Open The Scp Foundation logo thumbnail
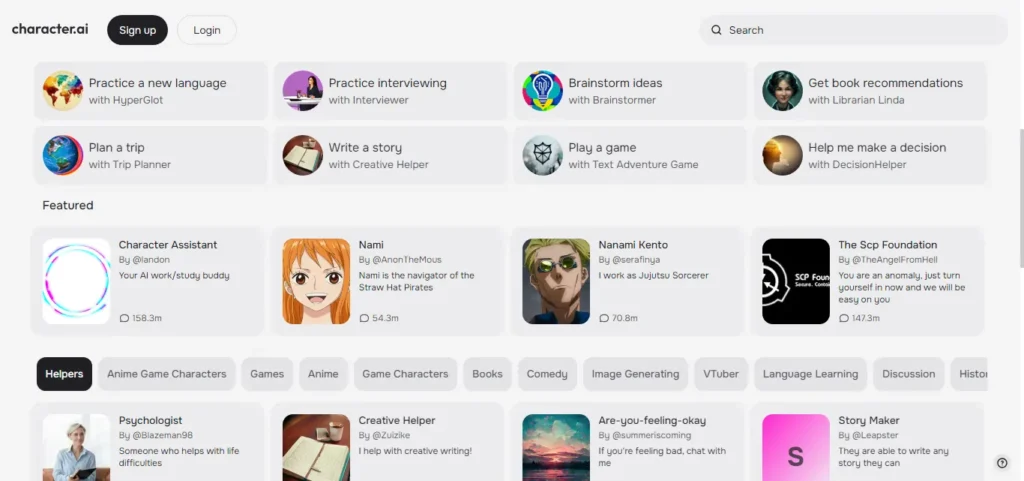The height and width of the screenshot is (481, 1024). click(796, 281)
